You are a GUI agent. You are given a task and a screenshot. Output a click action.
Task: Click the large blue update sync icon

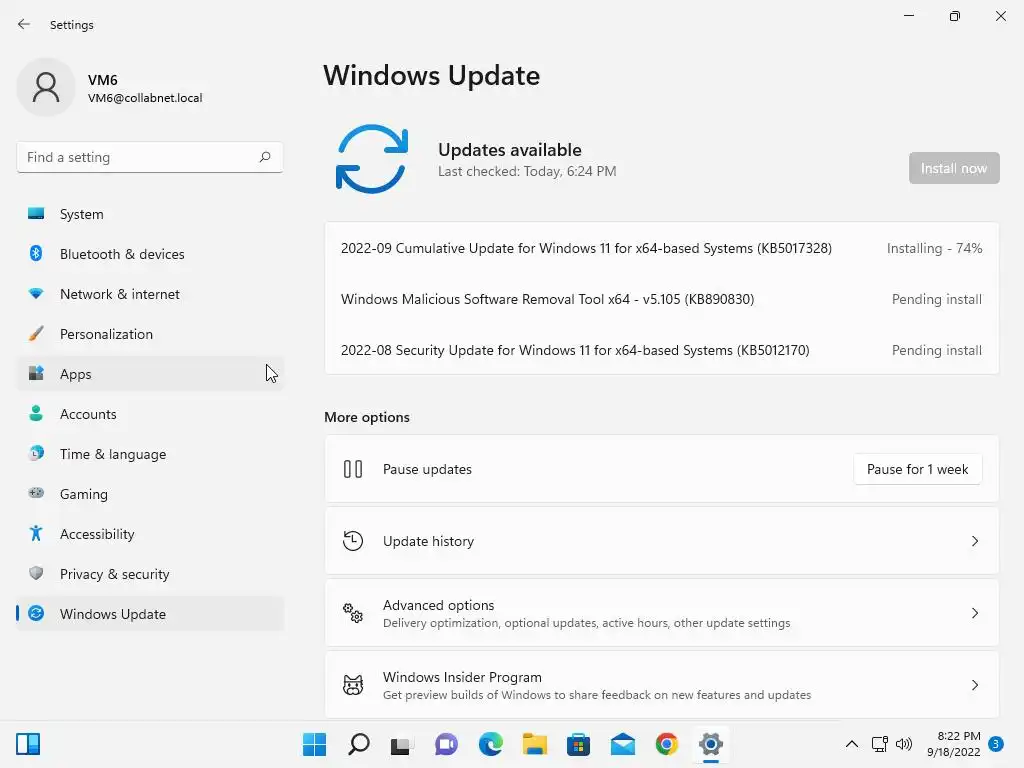coord(372,159)
